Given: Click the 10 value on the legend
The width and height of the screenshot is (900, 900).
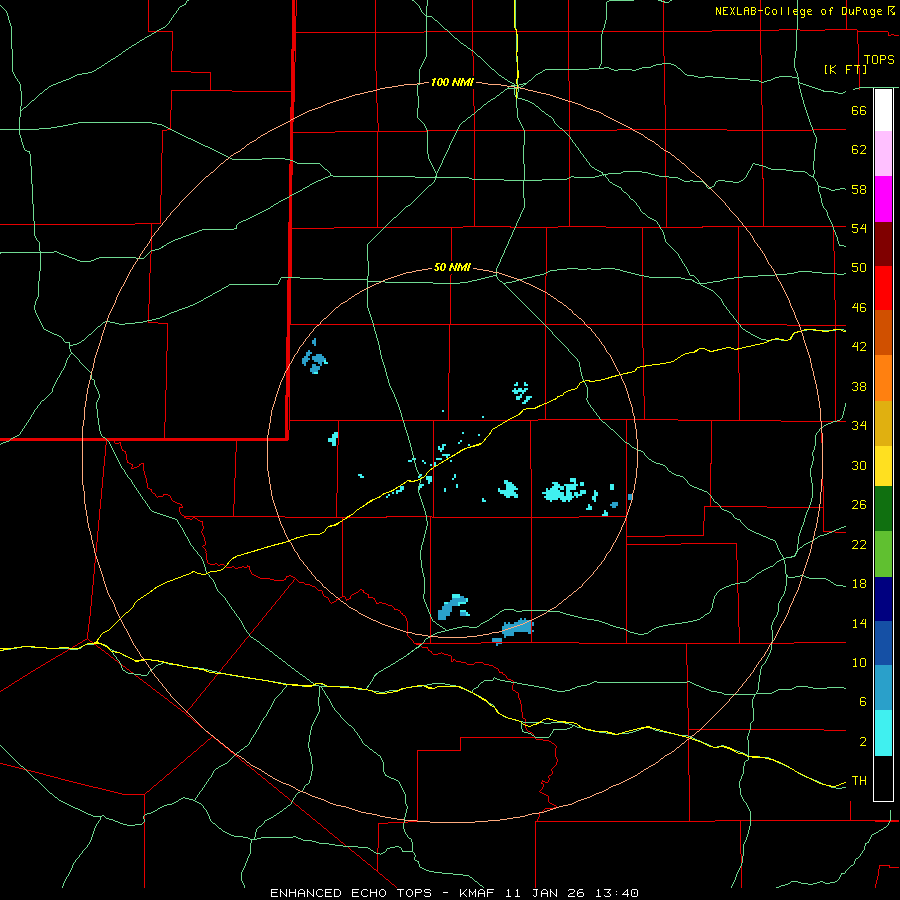Looking at the screenshot, I should tap(859, 662).
